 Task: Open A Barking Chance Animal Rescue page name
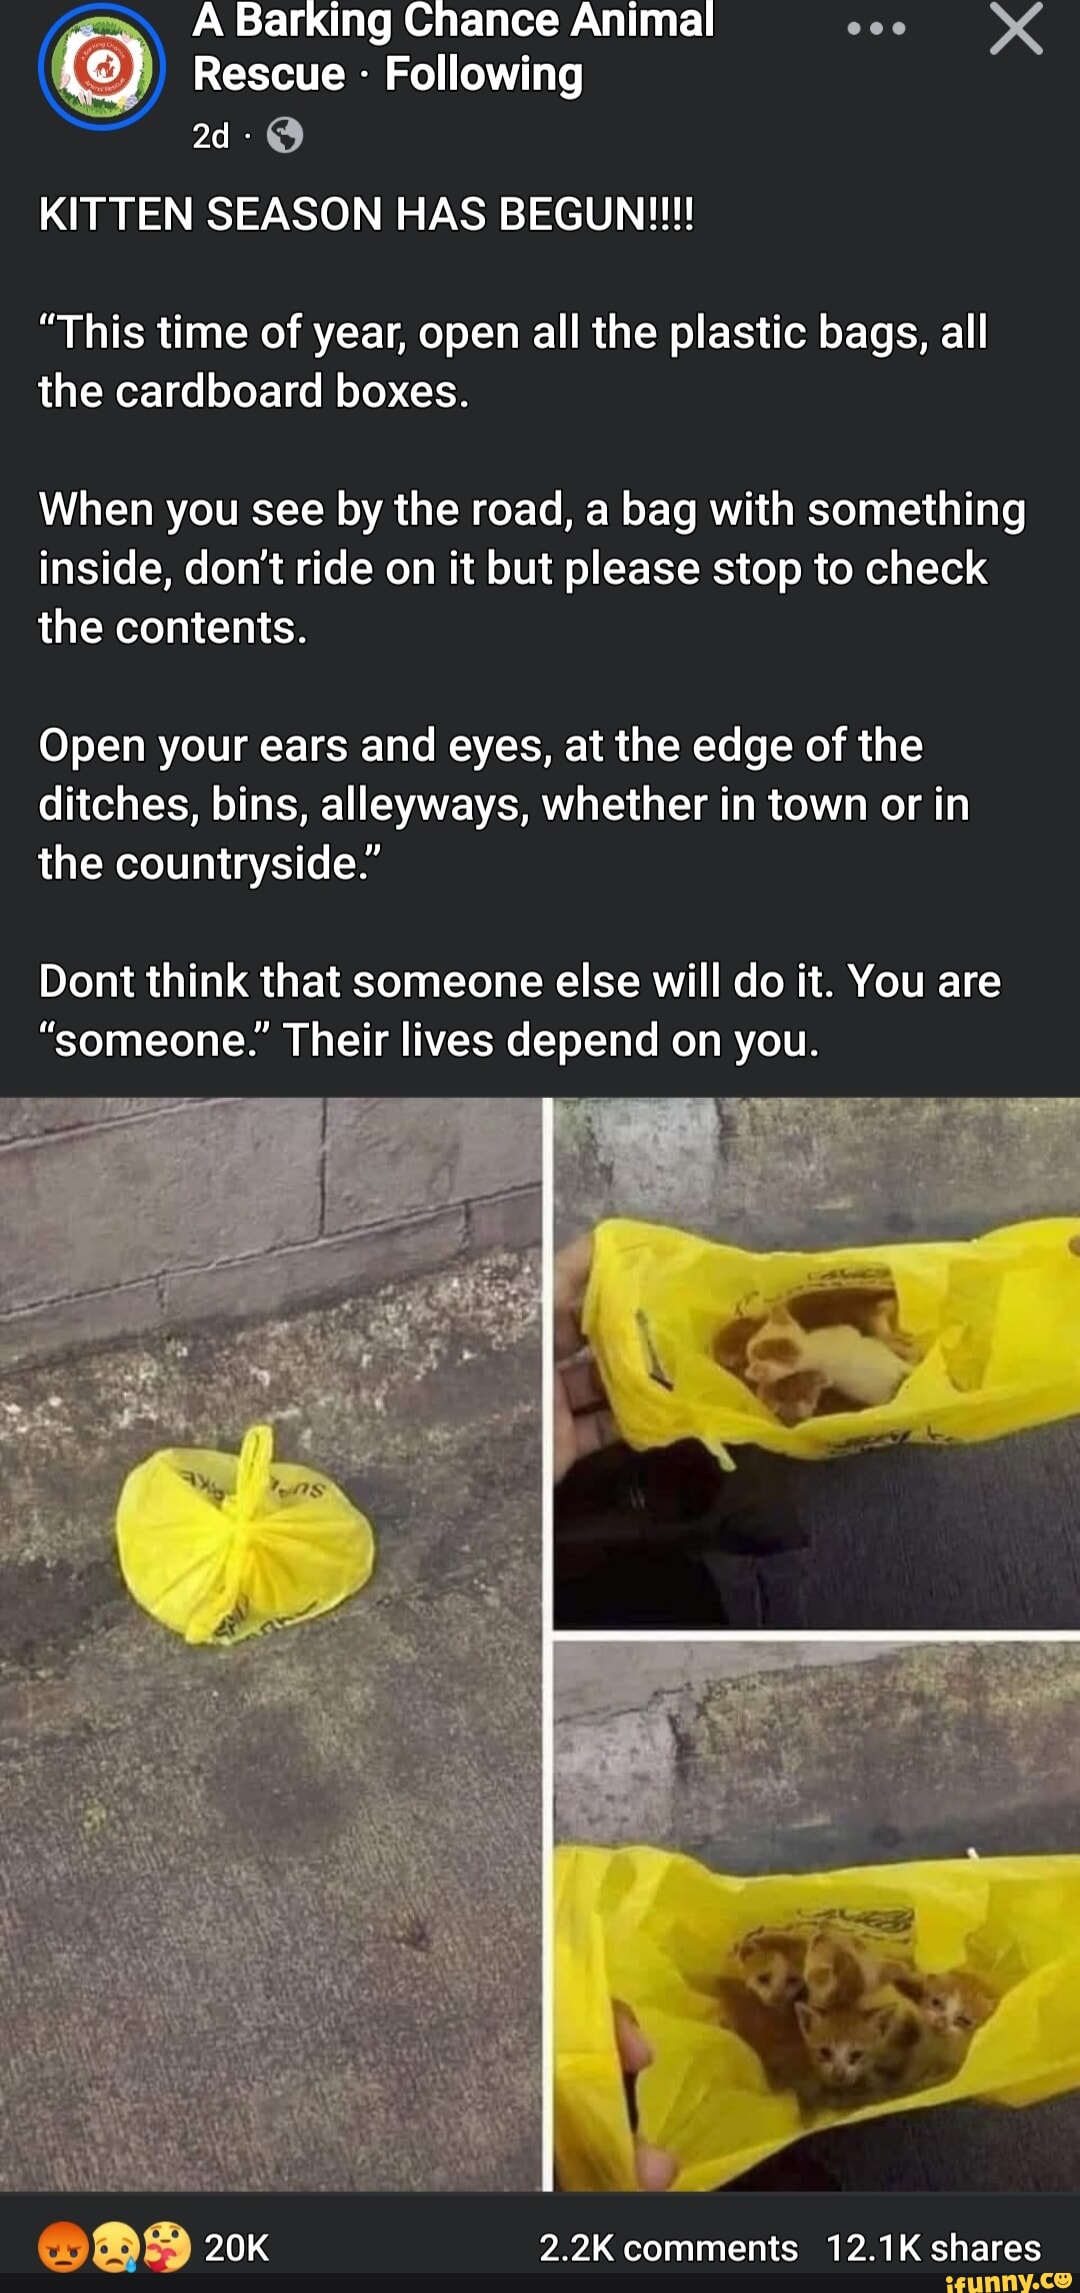[x=453, y=47]
